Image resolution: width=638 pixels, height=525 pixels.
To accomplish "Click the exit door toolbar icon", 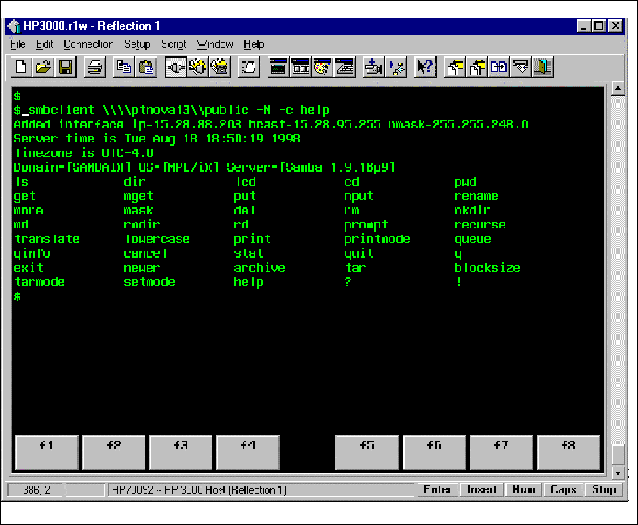I will tap(543, 67).
